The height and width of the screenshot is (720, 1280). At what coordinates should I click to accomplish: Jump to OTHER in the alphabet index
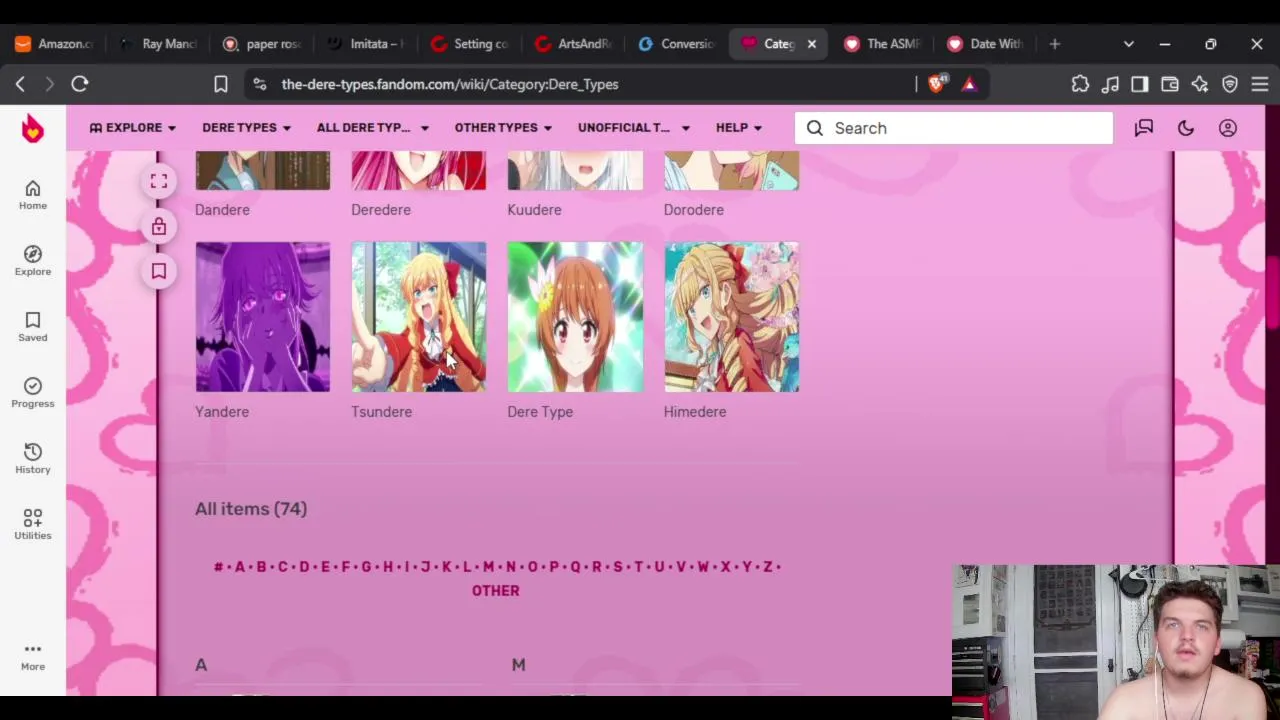coord(495,591)
